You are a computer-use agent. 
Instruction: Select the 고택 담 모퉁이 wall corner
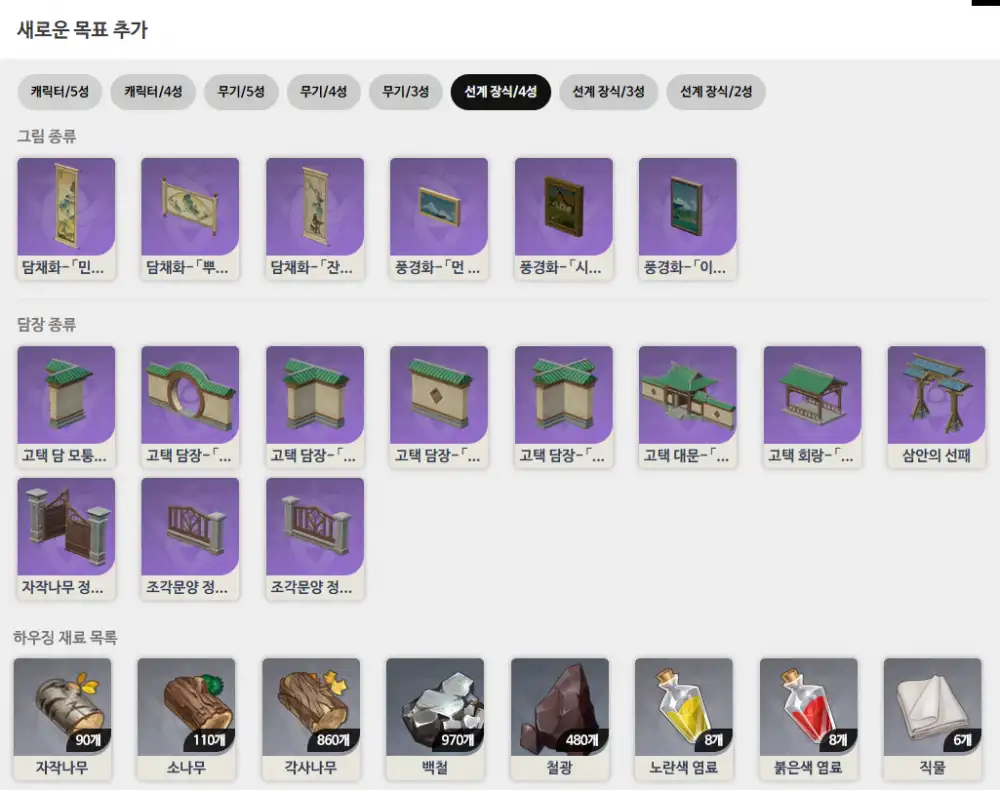click(x=66, y=406)
